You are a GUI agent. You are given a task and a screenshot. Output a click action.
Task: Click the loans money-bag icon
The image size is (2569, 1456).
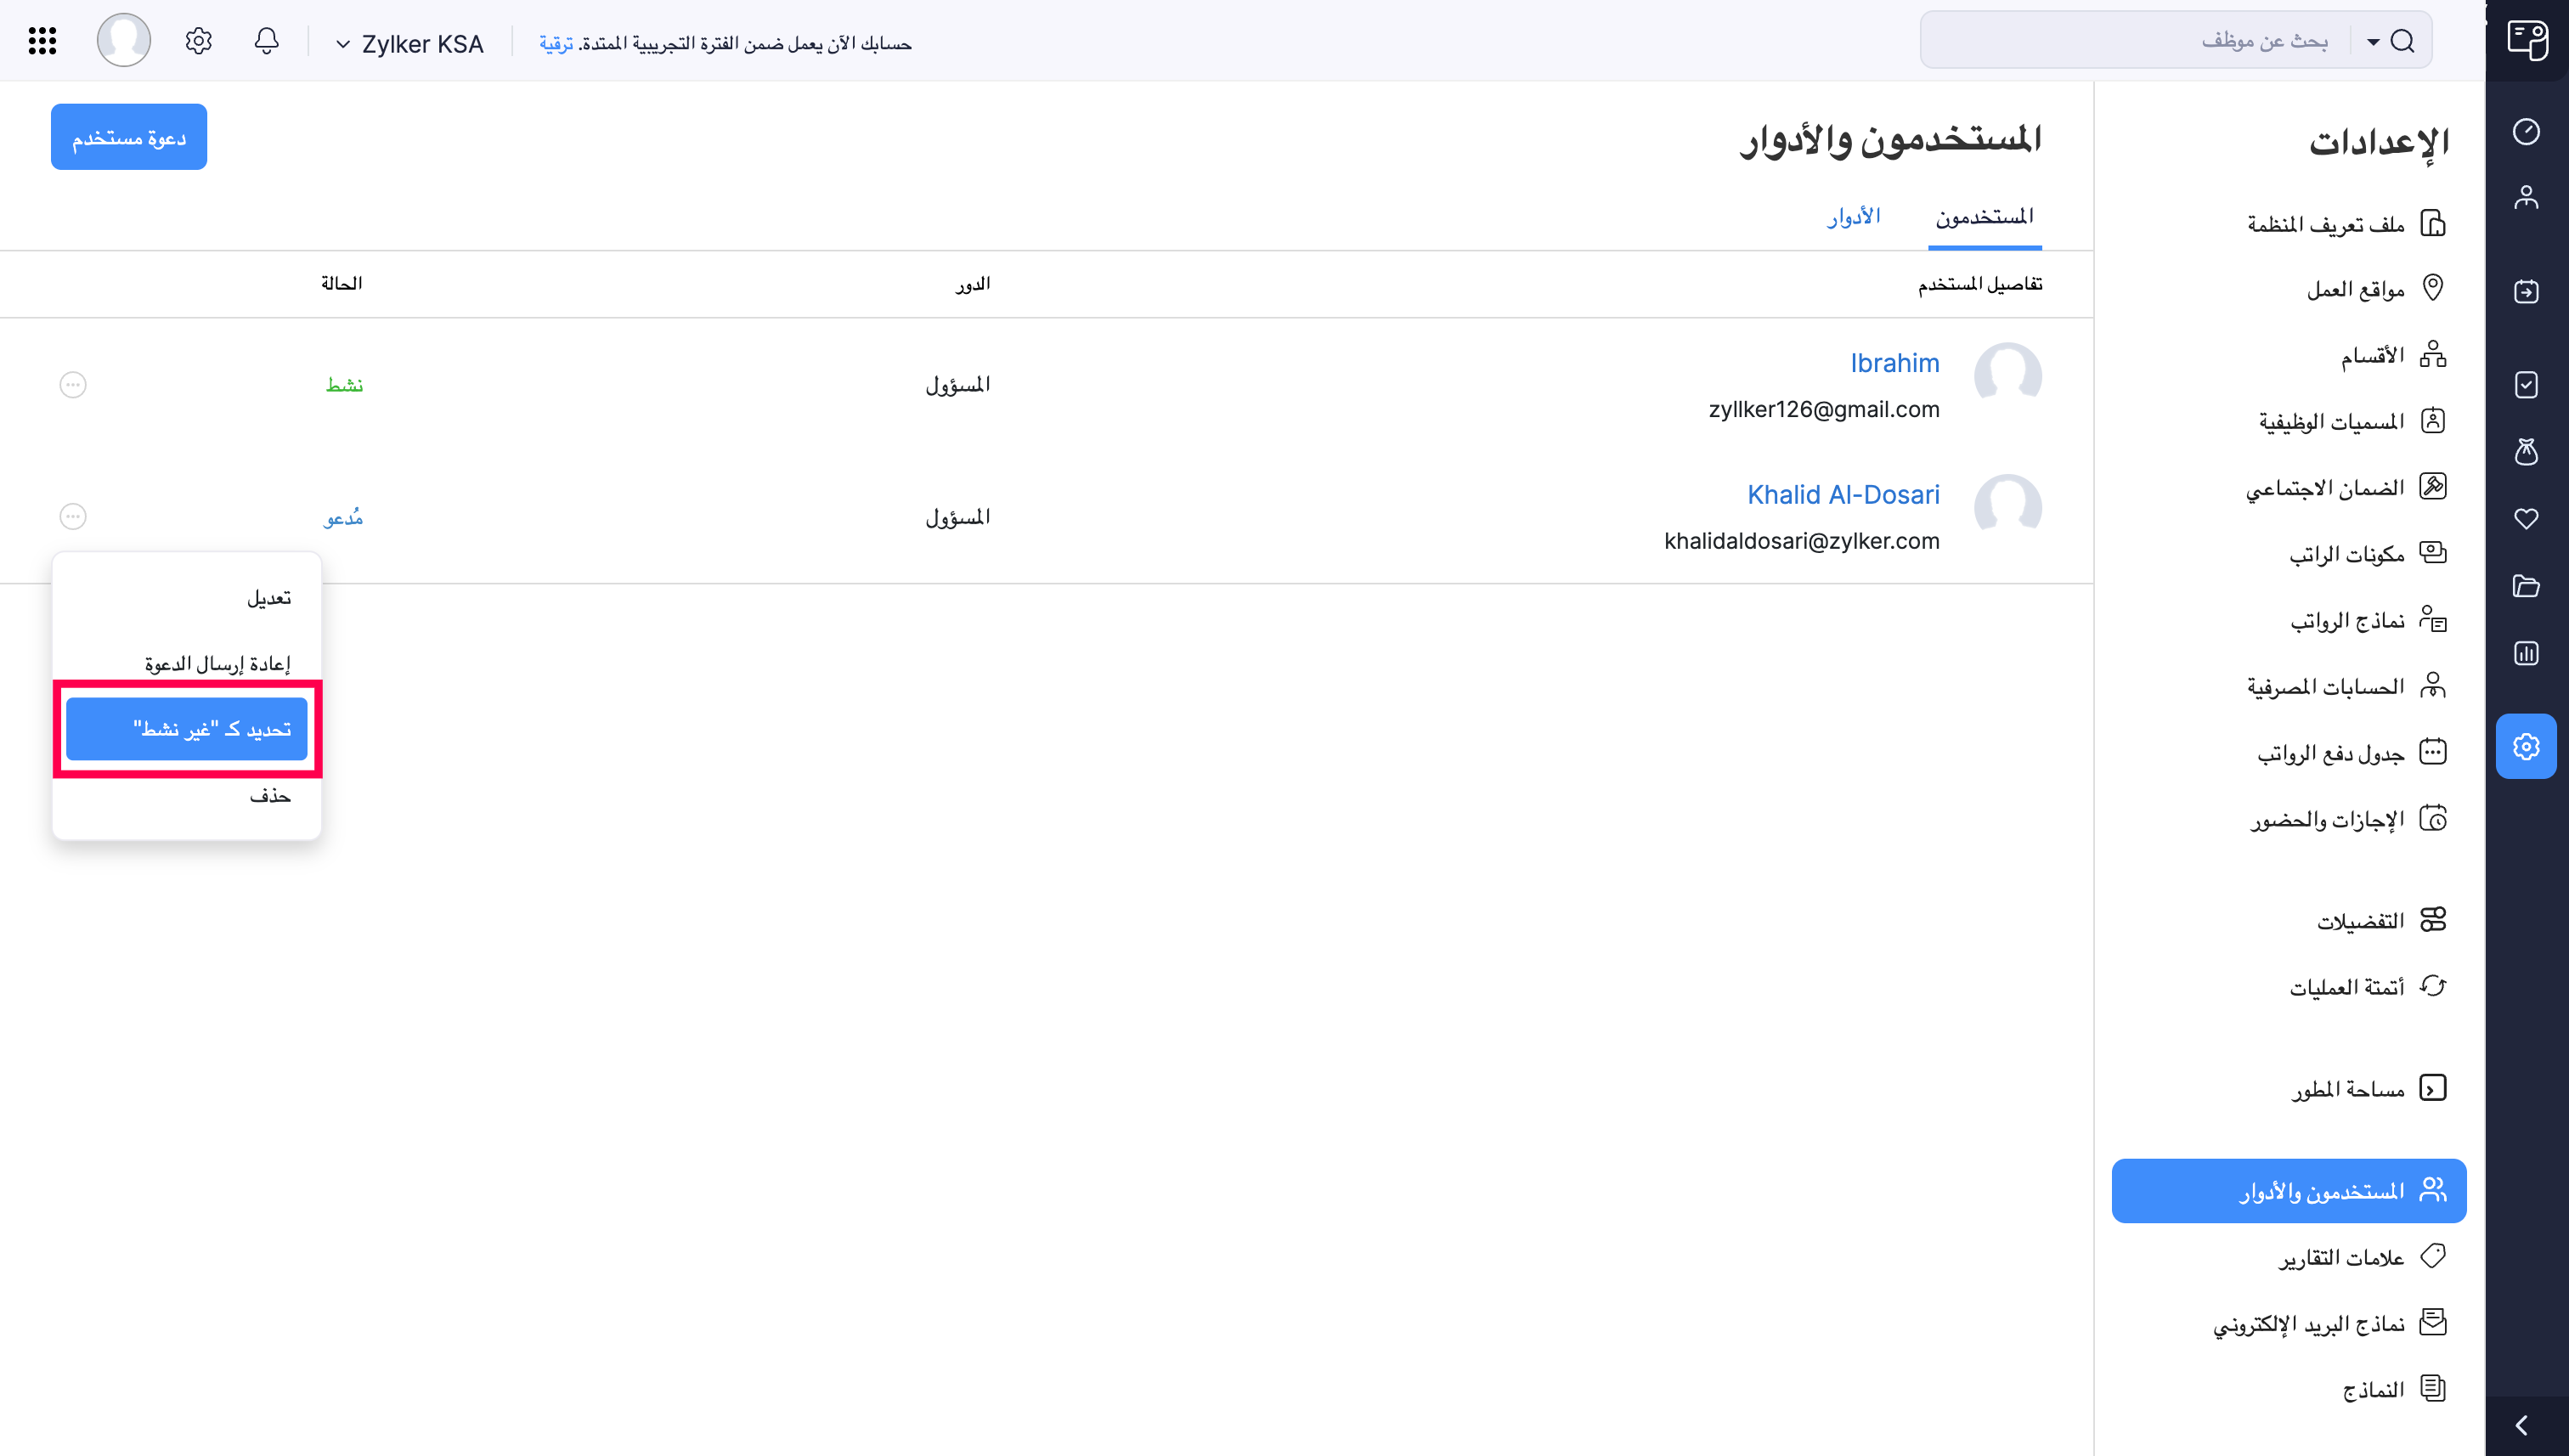tap(2527, 452)
